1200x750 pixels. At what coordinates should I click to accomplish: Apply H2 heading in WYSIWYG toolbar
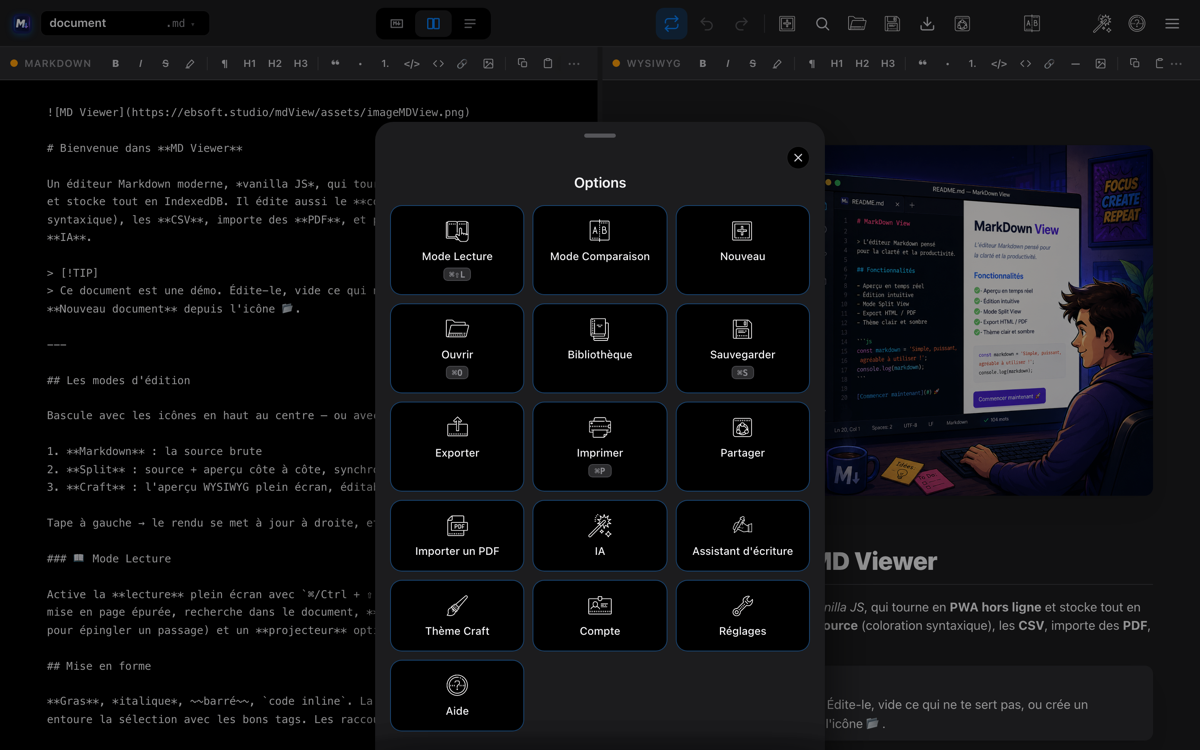pos(862,63)
